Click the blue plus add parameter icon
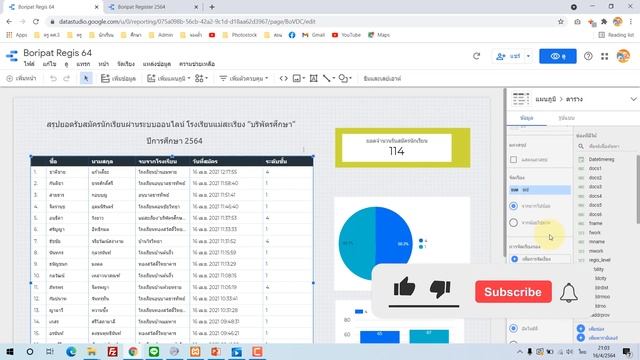The height and width of the screenshot is (360, 640). (581, 338)
